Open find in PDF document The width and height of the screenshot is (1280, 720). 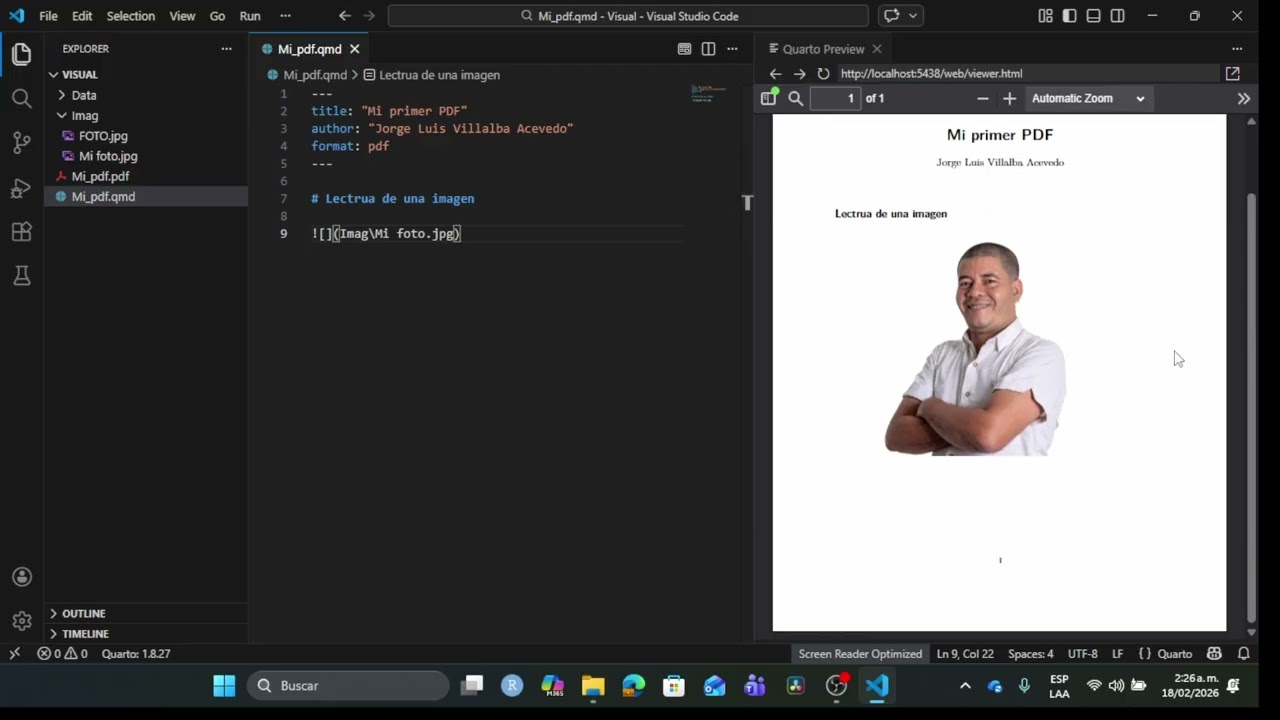pos(796,98)
